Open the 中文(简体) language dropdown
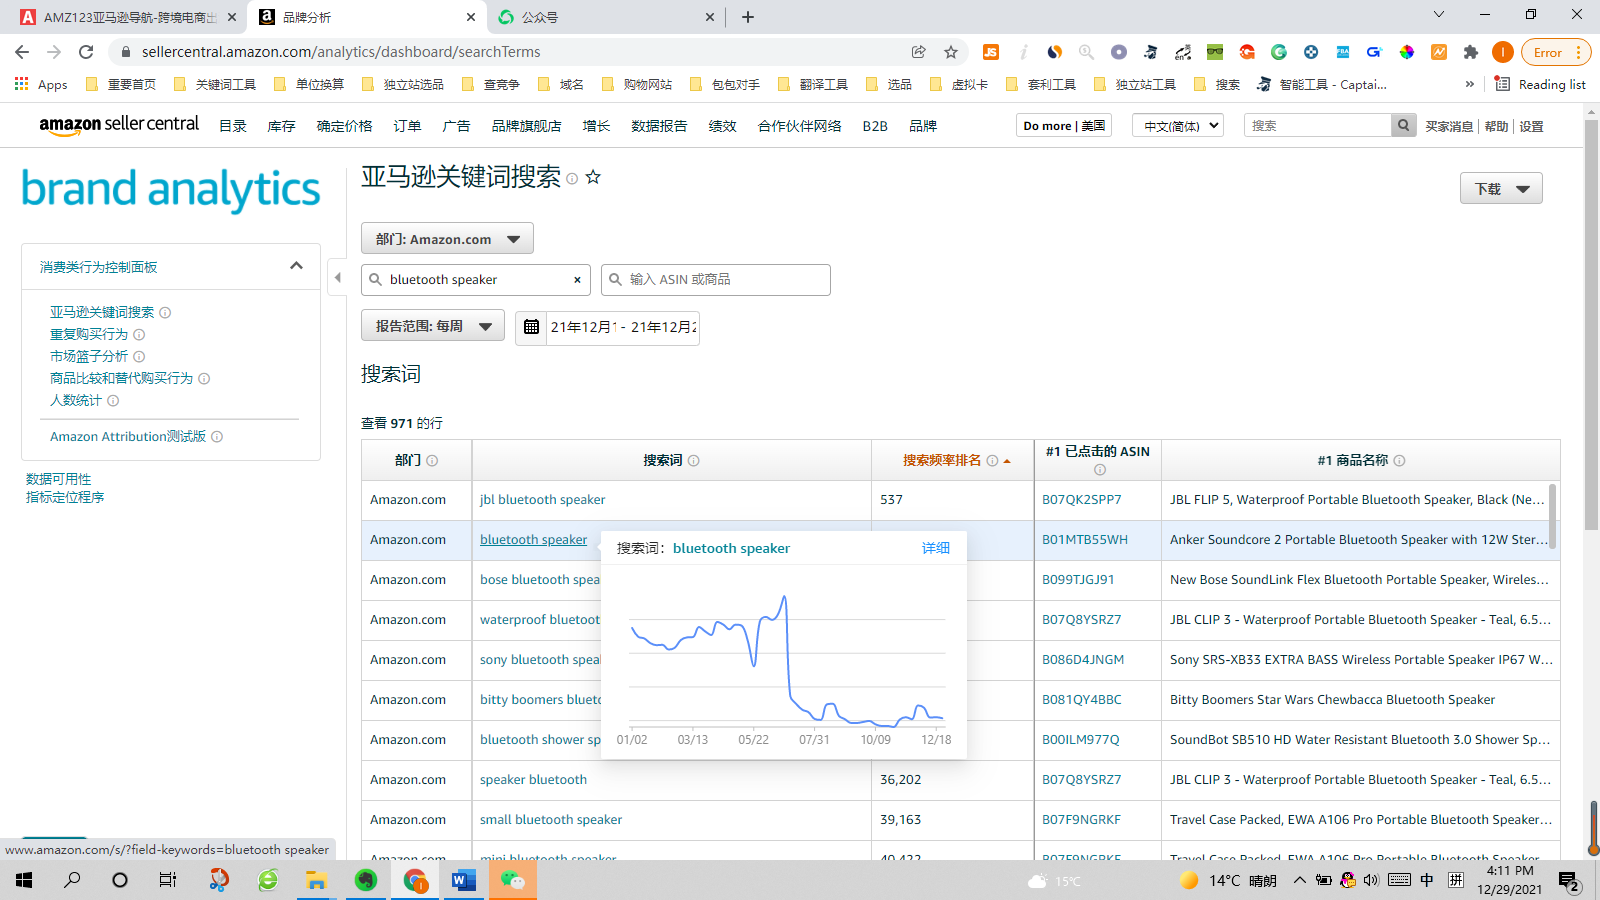This screenshot has width=1600, height=900. pos(1177,125)
